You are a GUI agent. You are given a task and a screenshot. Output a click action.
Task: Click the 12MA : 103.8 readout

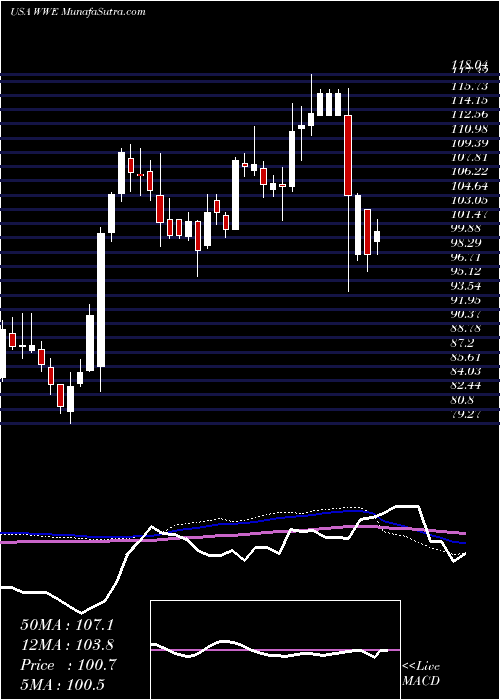pyautogui.click(x=67, y=645)
